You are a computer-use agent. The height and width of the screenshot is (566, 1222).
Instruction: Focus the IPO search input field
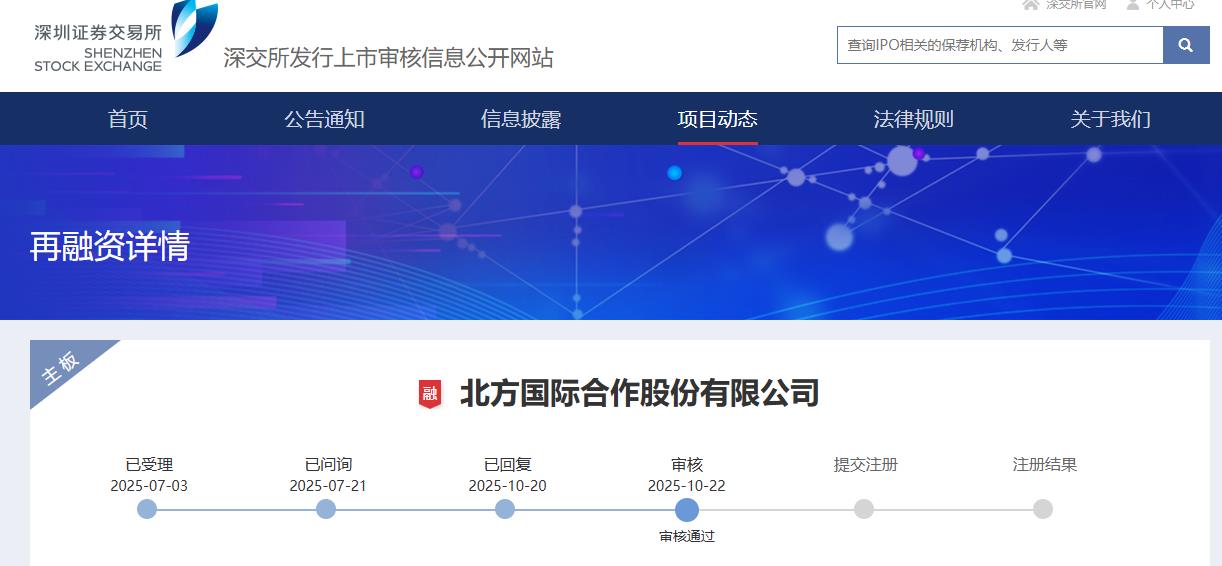(1000, 45)
